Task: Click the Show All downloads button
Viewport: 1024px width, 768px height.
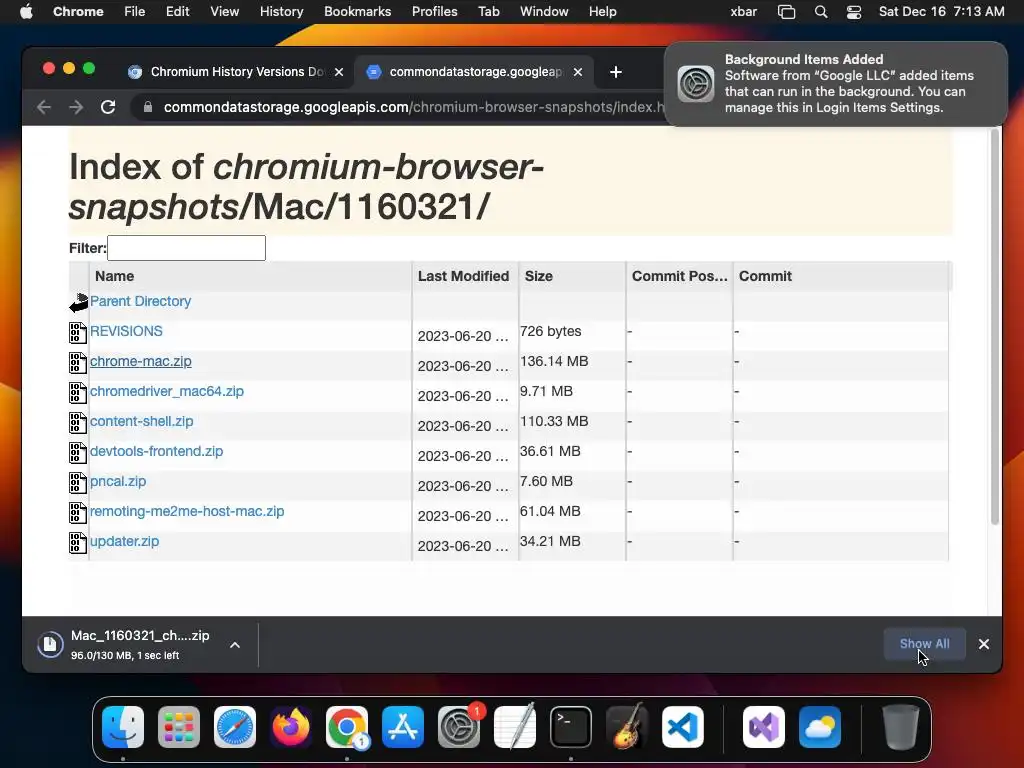Action: point(924,644)
